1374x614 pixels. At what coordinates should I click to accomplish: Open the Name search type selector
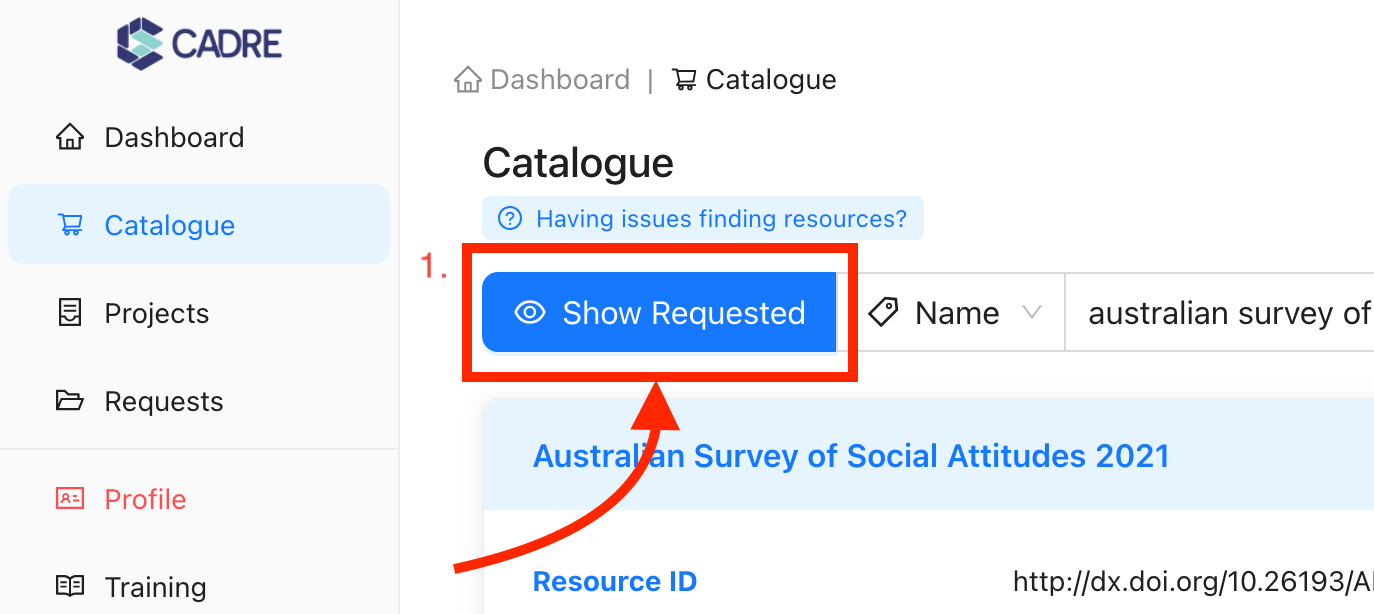click(x=957, y=313)
